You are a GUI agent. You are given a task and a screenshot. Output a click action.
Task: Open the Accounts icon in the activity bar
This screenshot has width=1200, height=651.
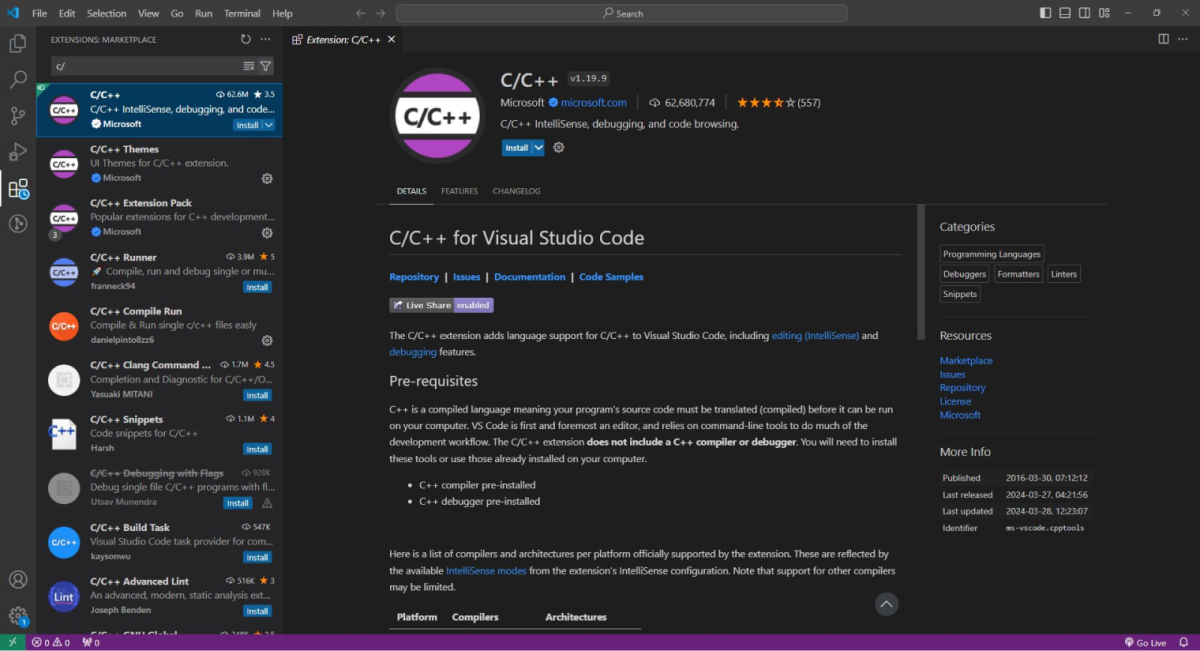[x=17, y=579]
